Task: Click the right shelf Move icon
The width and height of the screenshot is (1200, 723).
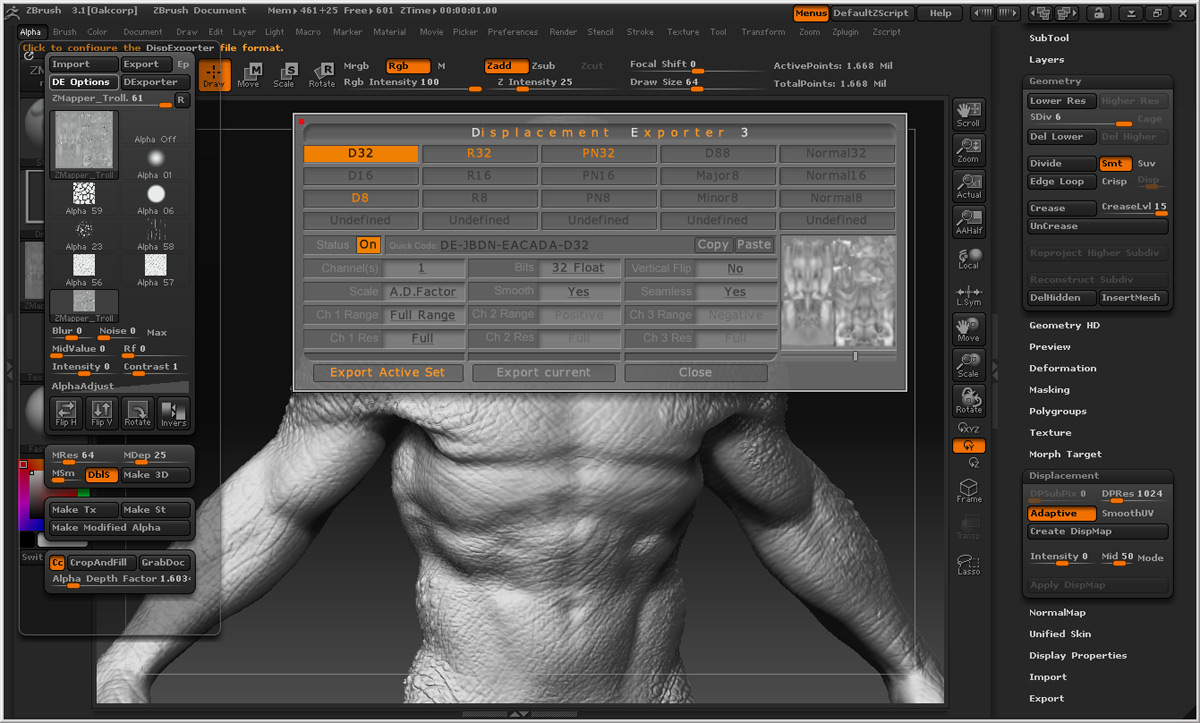Action: pos(968,329)
